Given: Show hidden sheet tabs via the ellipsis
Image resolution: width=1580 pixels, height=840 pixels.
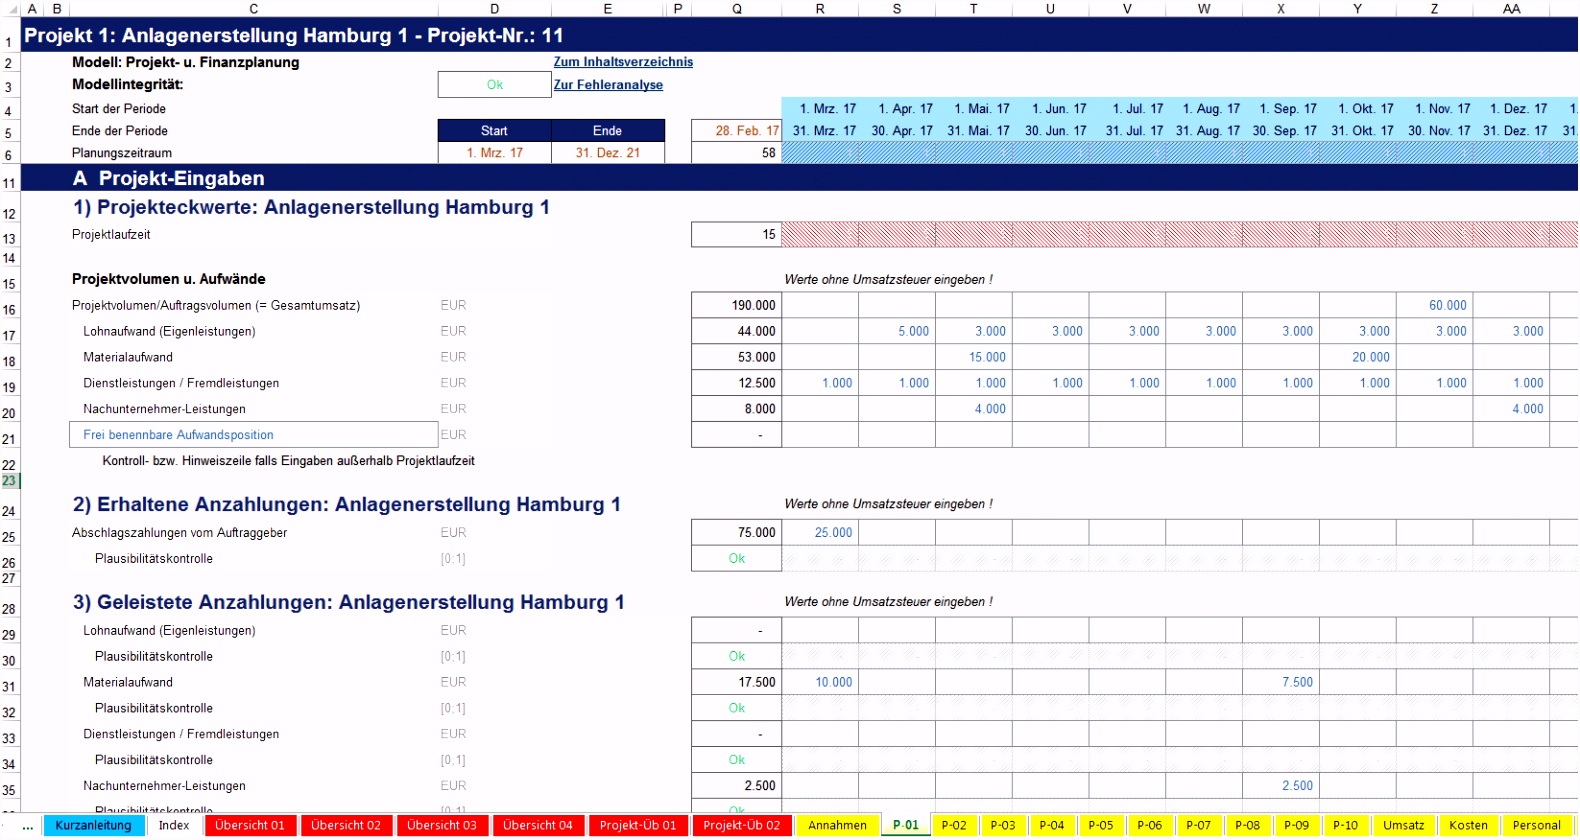Looking at the screenshot, I should pyautogui.click(x=28, y=826).
